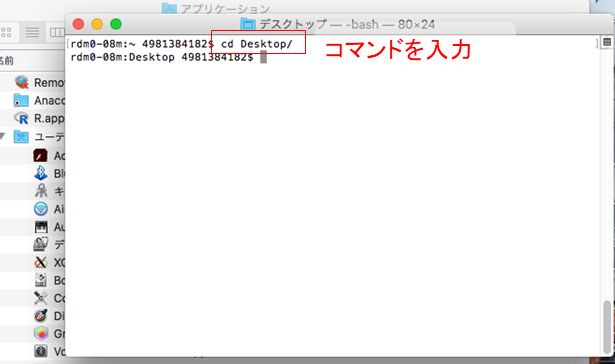Screen dimensions: 615x364
Task: Select the R.app icon
Action: (x=21, y=118)
